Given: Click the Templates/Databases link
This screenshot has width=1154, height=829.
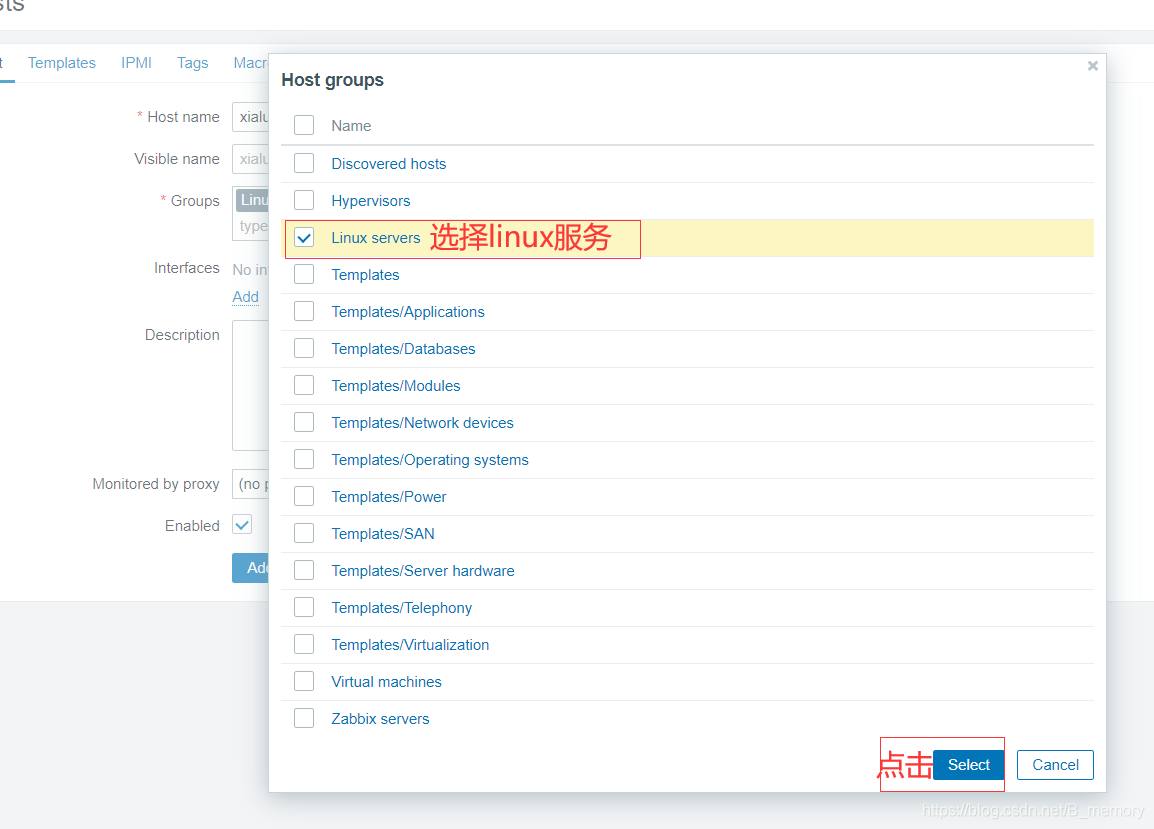Looking at the screenshot, I should click(403, 349).
